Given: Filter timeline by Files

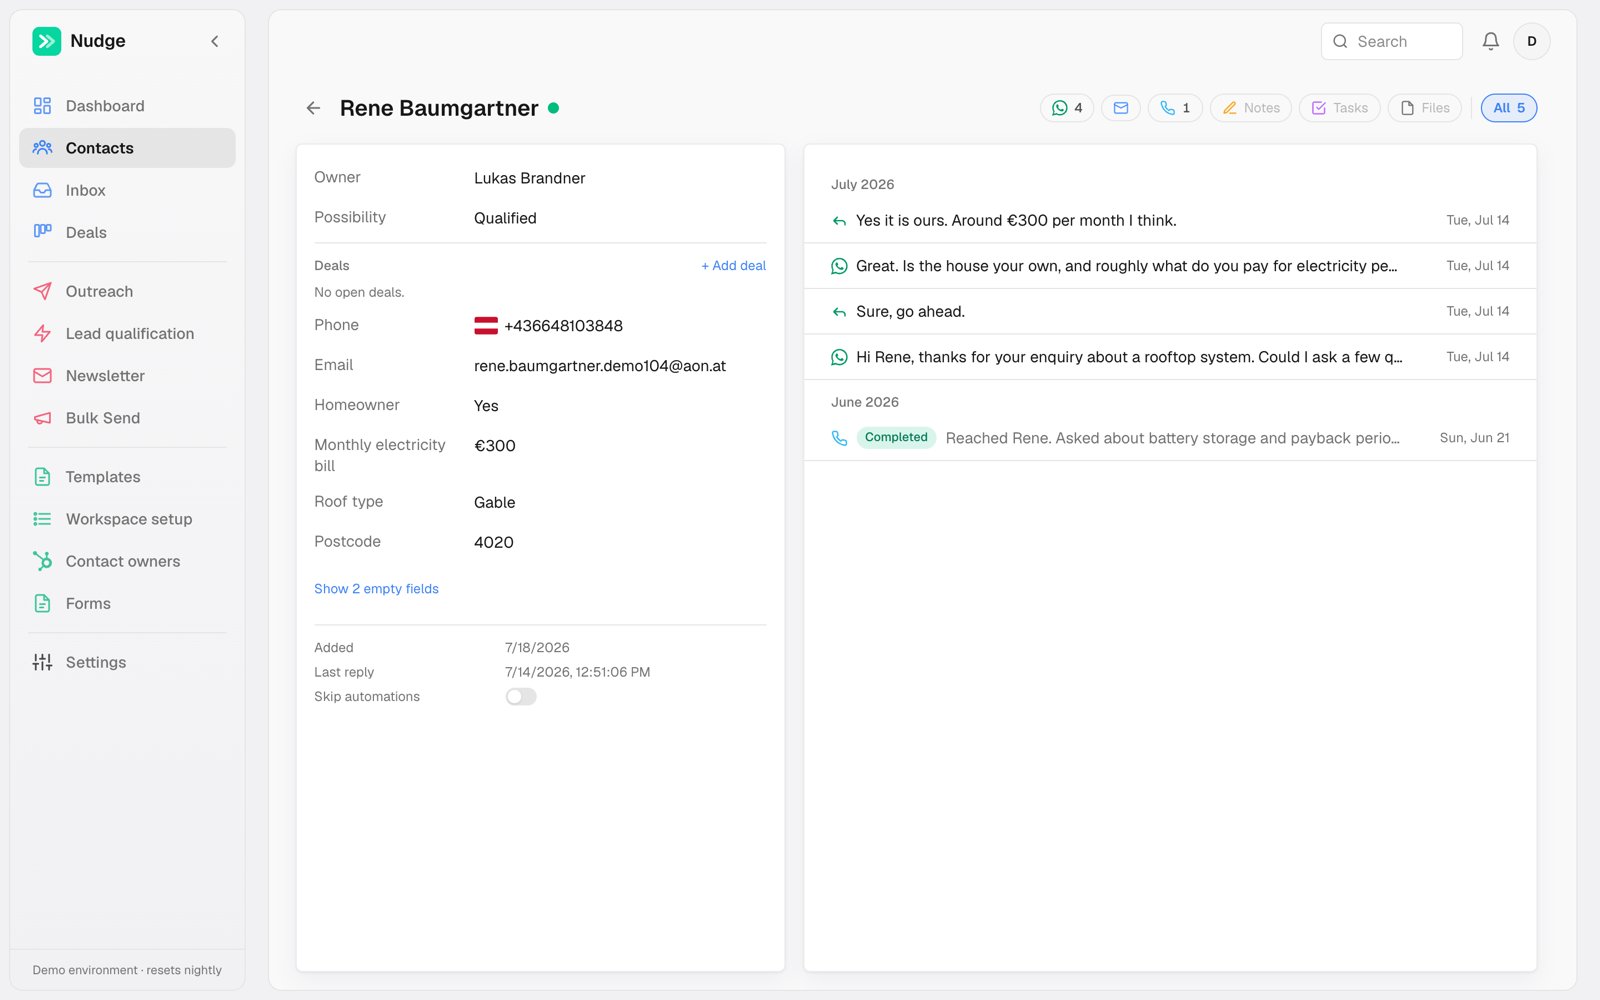Looking at the screenshot, I should point(1425,108).
